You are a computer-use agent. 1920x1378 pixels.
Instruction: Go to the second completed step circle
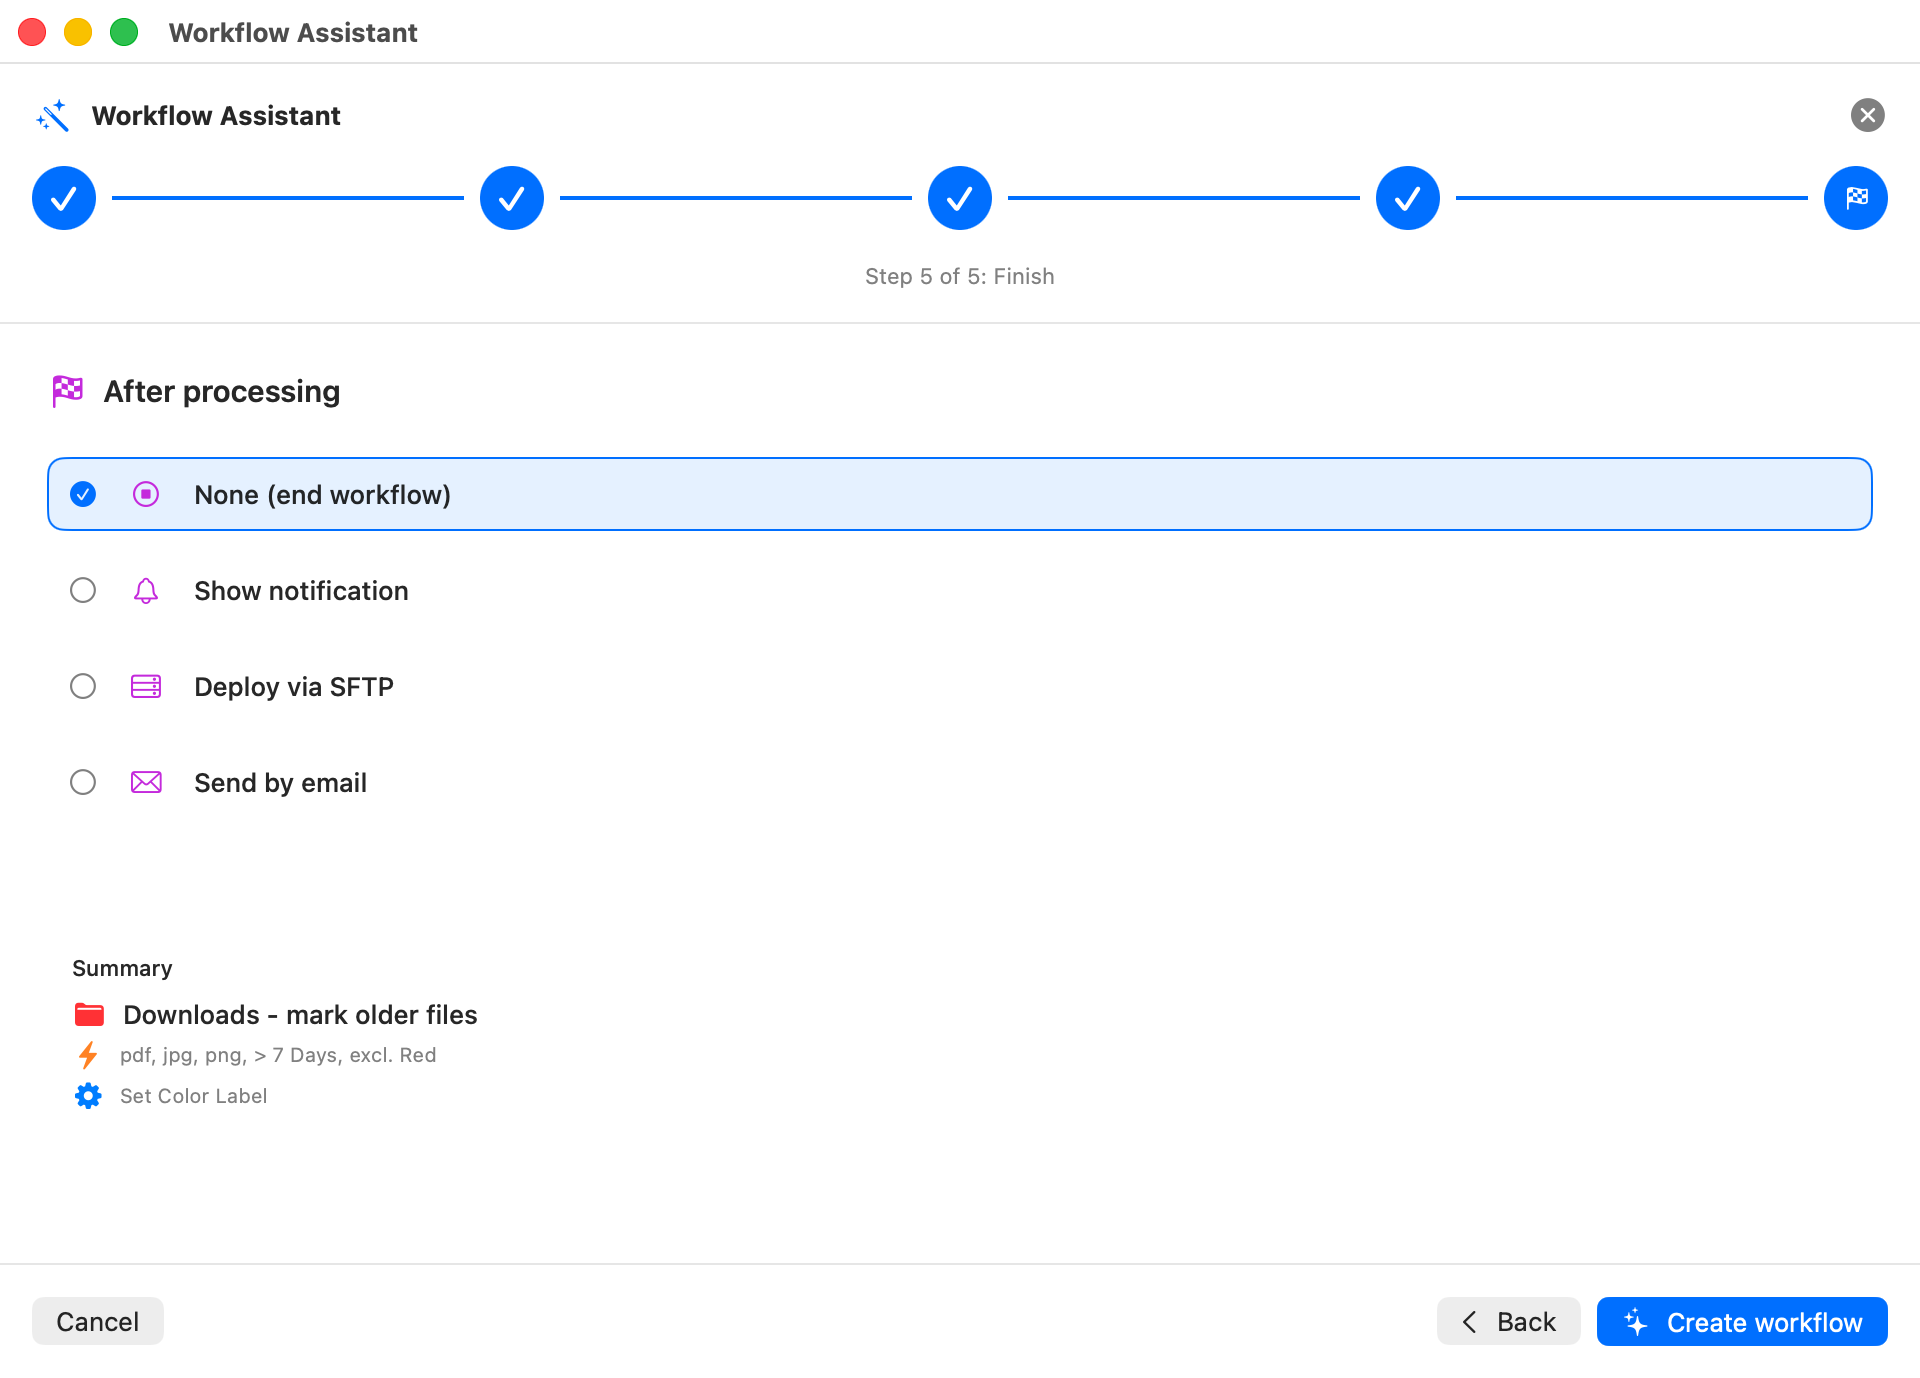pyautogui.click(x=512, y=198)
